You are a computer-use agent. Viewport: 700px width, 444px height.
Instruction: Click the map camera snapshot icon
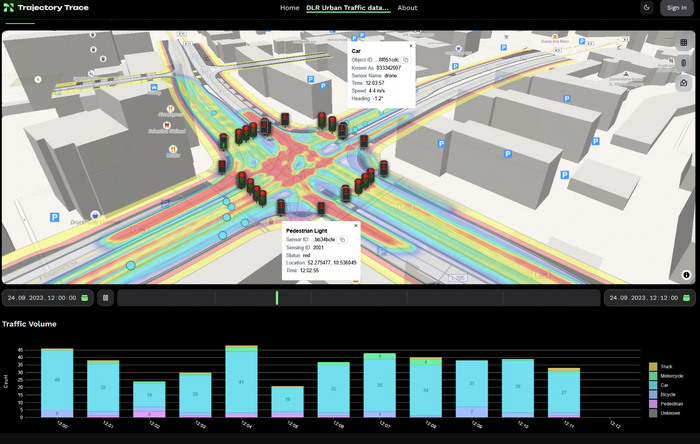coord(684,83)
